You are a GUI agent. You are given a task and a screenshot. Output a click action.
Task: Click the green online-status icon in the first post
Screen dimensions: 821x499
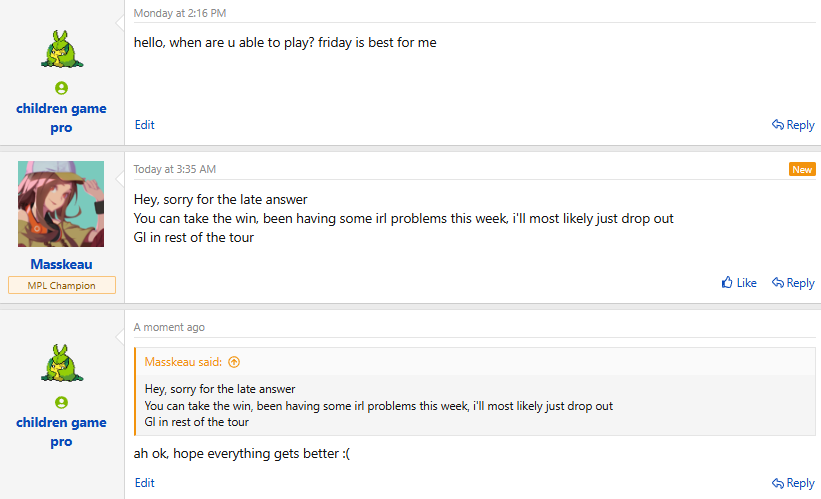click(61, 88)
